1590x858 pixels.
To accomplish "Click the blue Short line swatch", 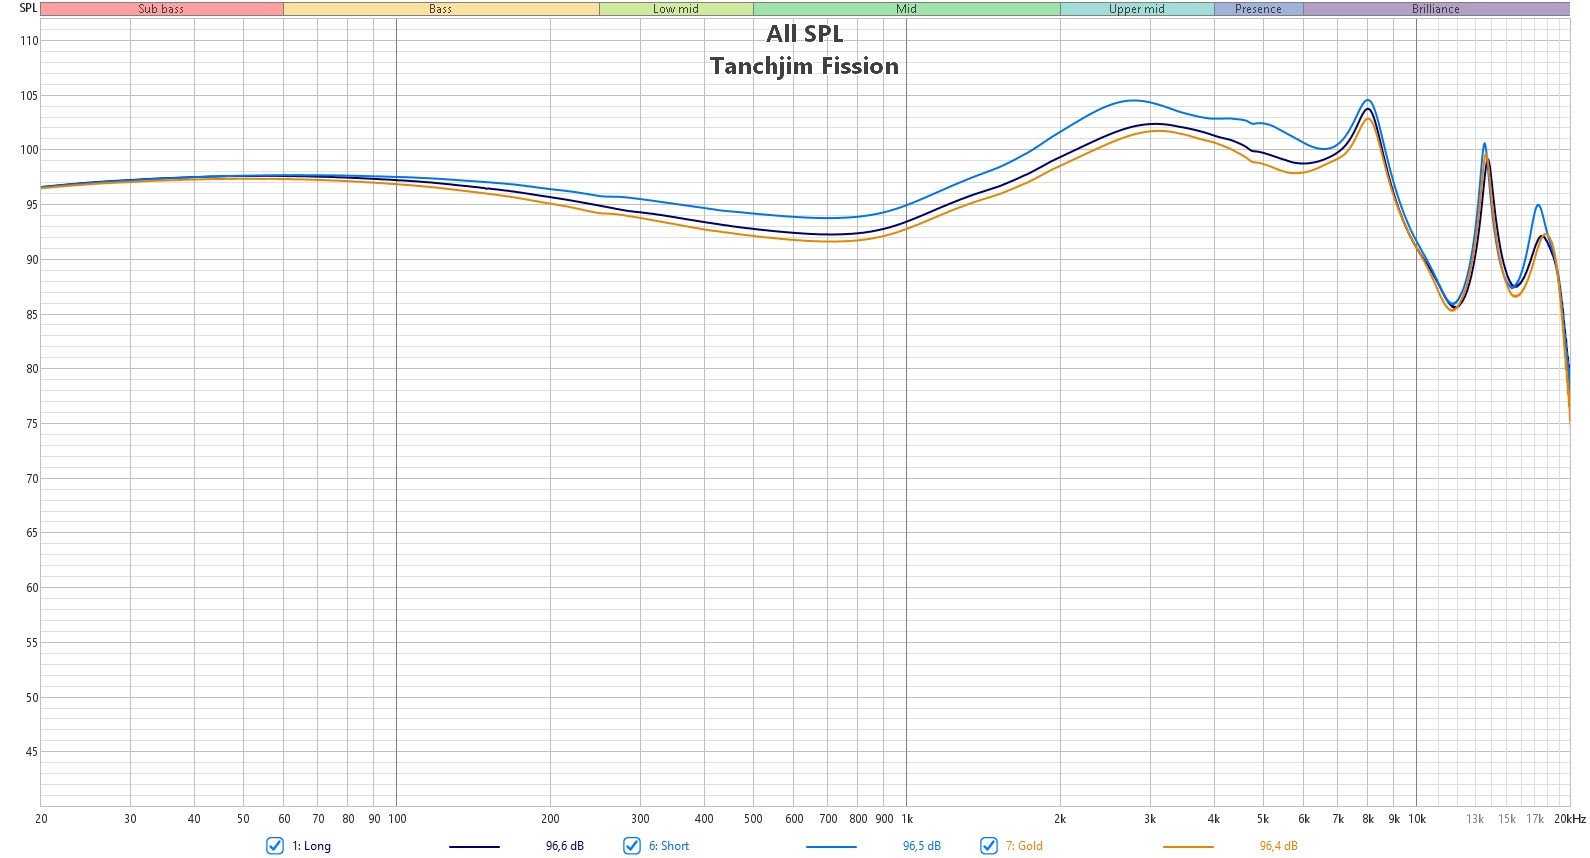I will pos(831,847).
